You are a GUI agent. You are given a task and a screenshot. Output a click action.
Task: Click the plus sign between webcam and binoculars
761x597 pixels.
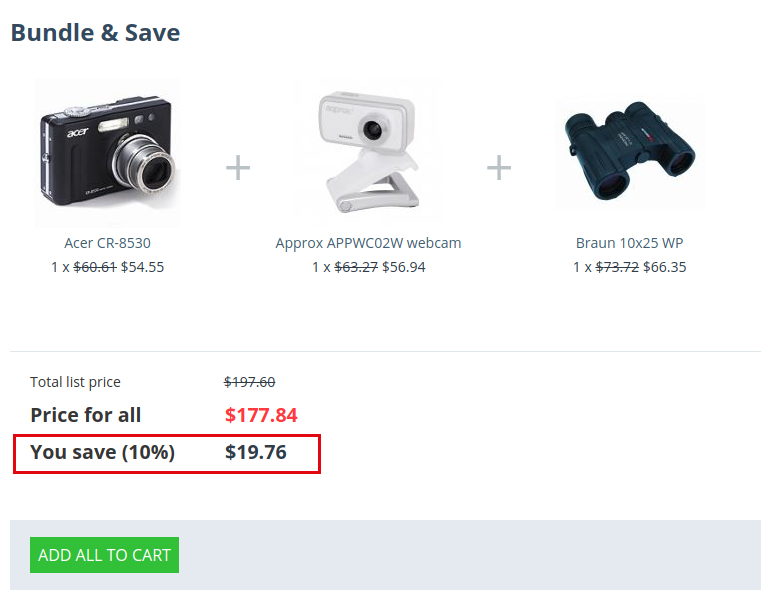499,167
